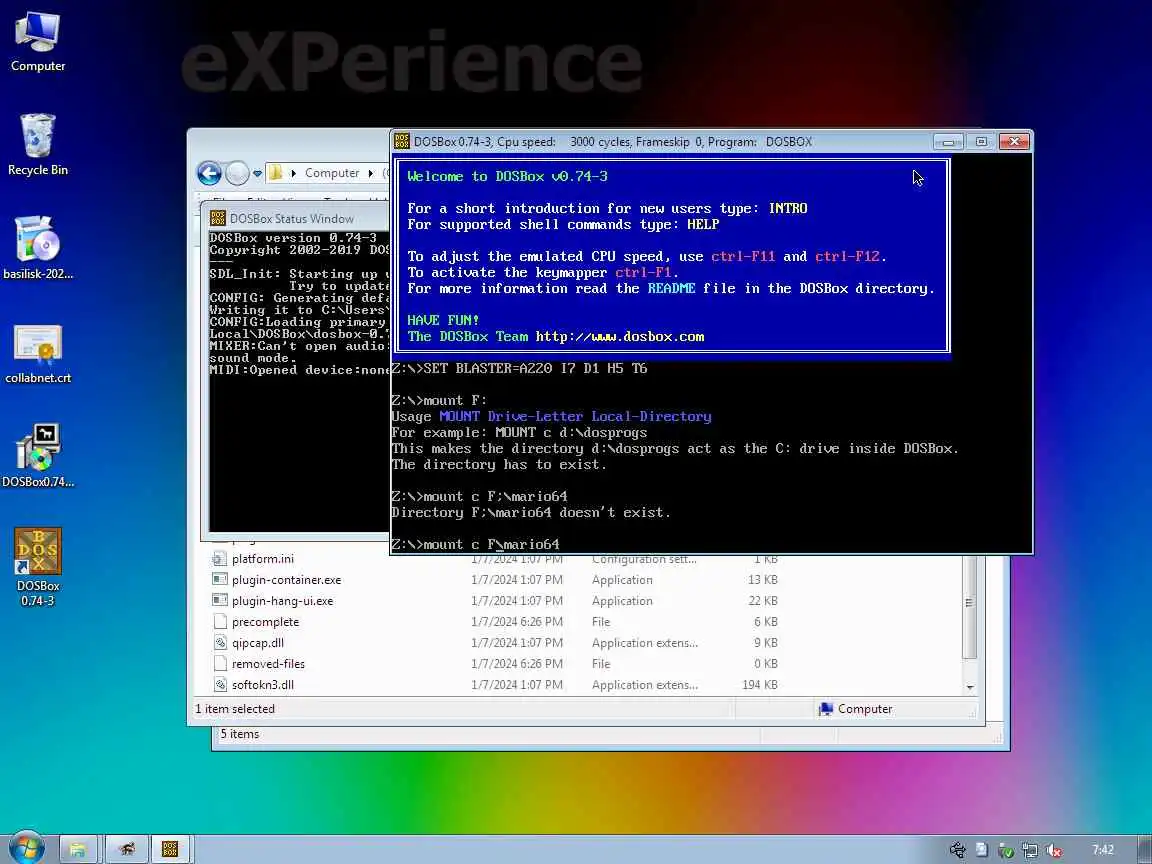Minimize the DOSBox window
This screenshot has height=864, width=1152.
point(948,142)
